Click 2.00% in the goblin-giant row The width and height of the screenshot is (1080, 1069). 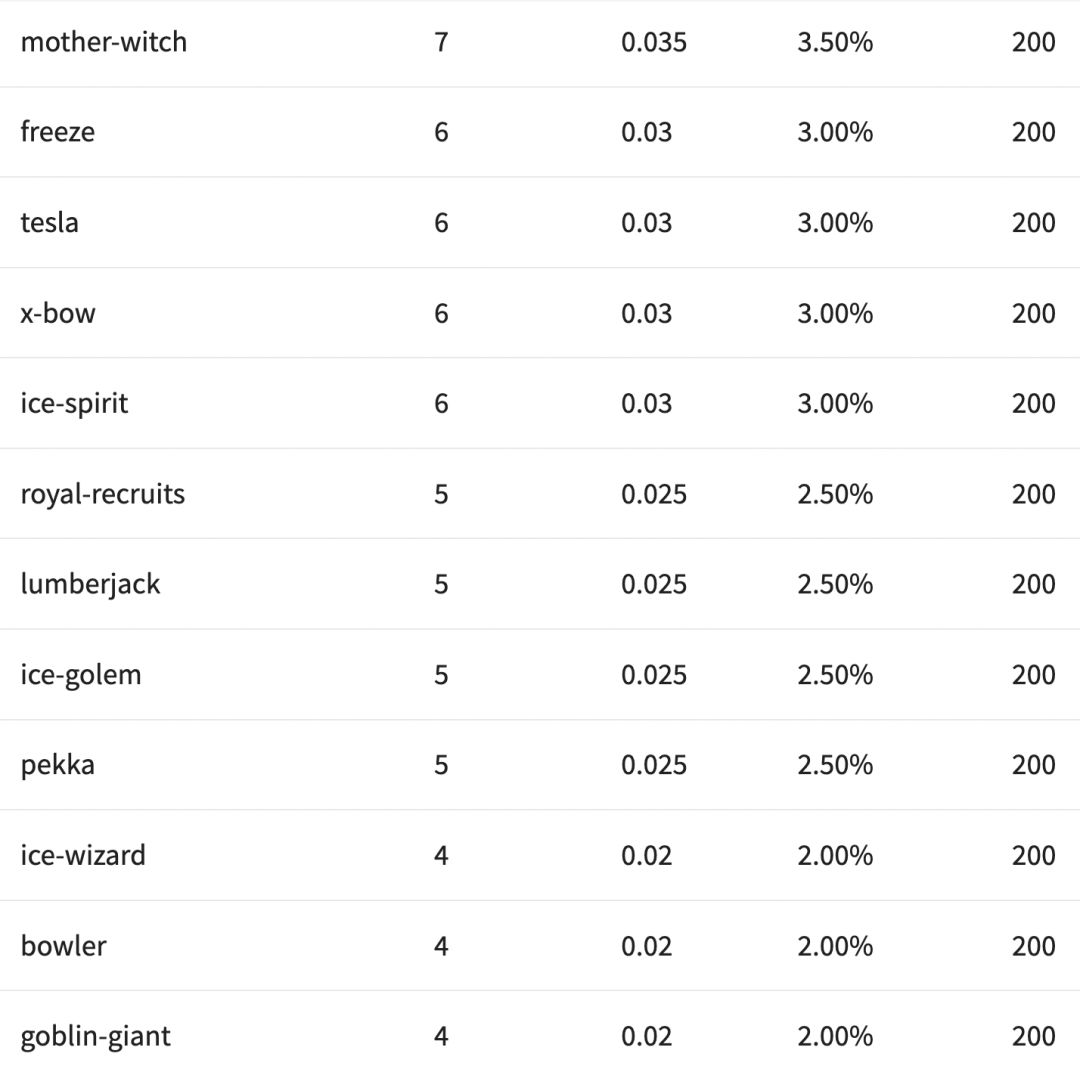click(x=835, y=1036)
